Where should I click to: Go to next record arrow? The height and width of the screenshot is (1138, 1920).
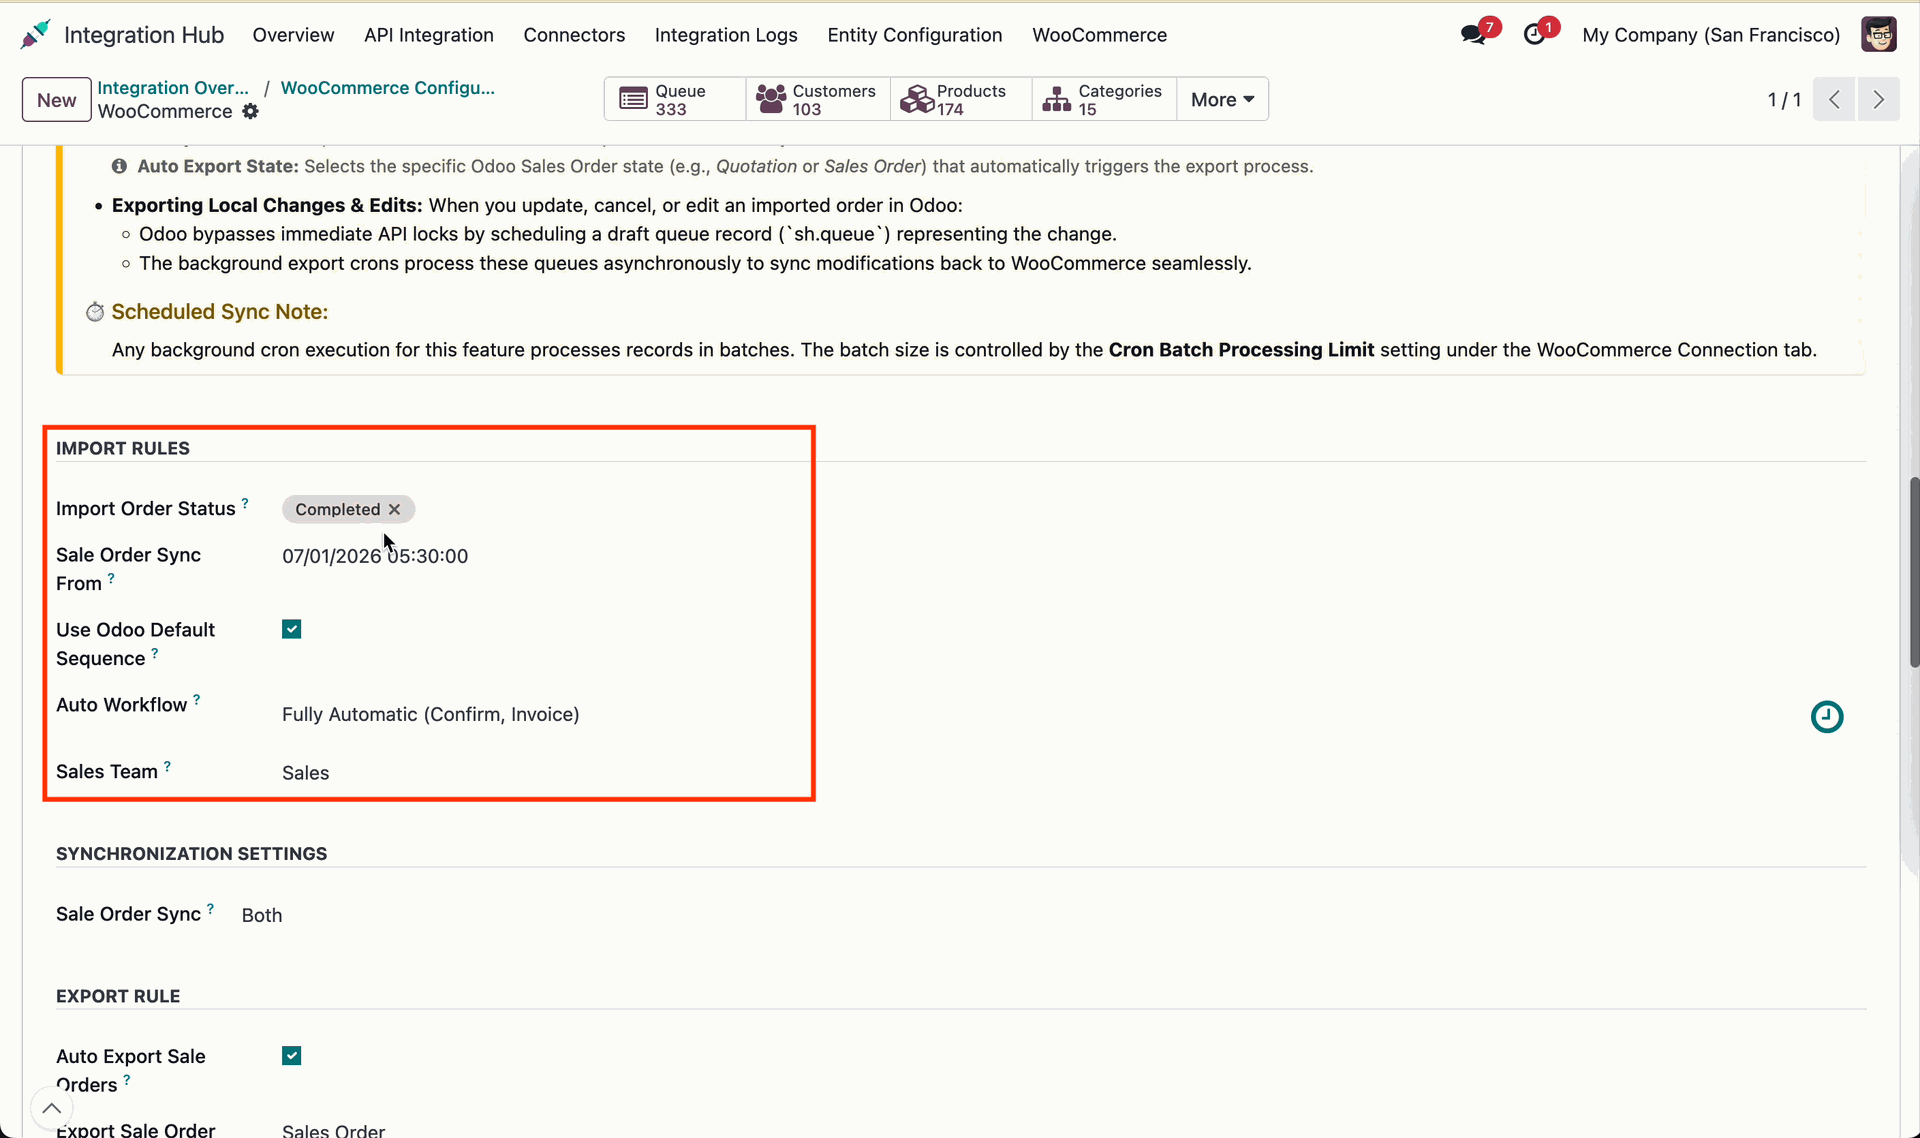(1879, 100)
